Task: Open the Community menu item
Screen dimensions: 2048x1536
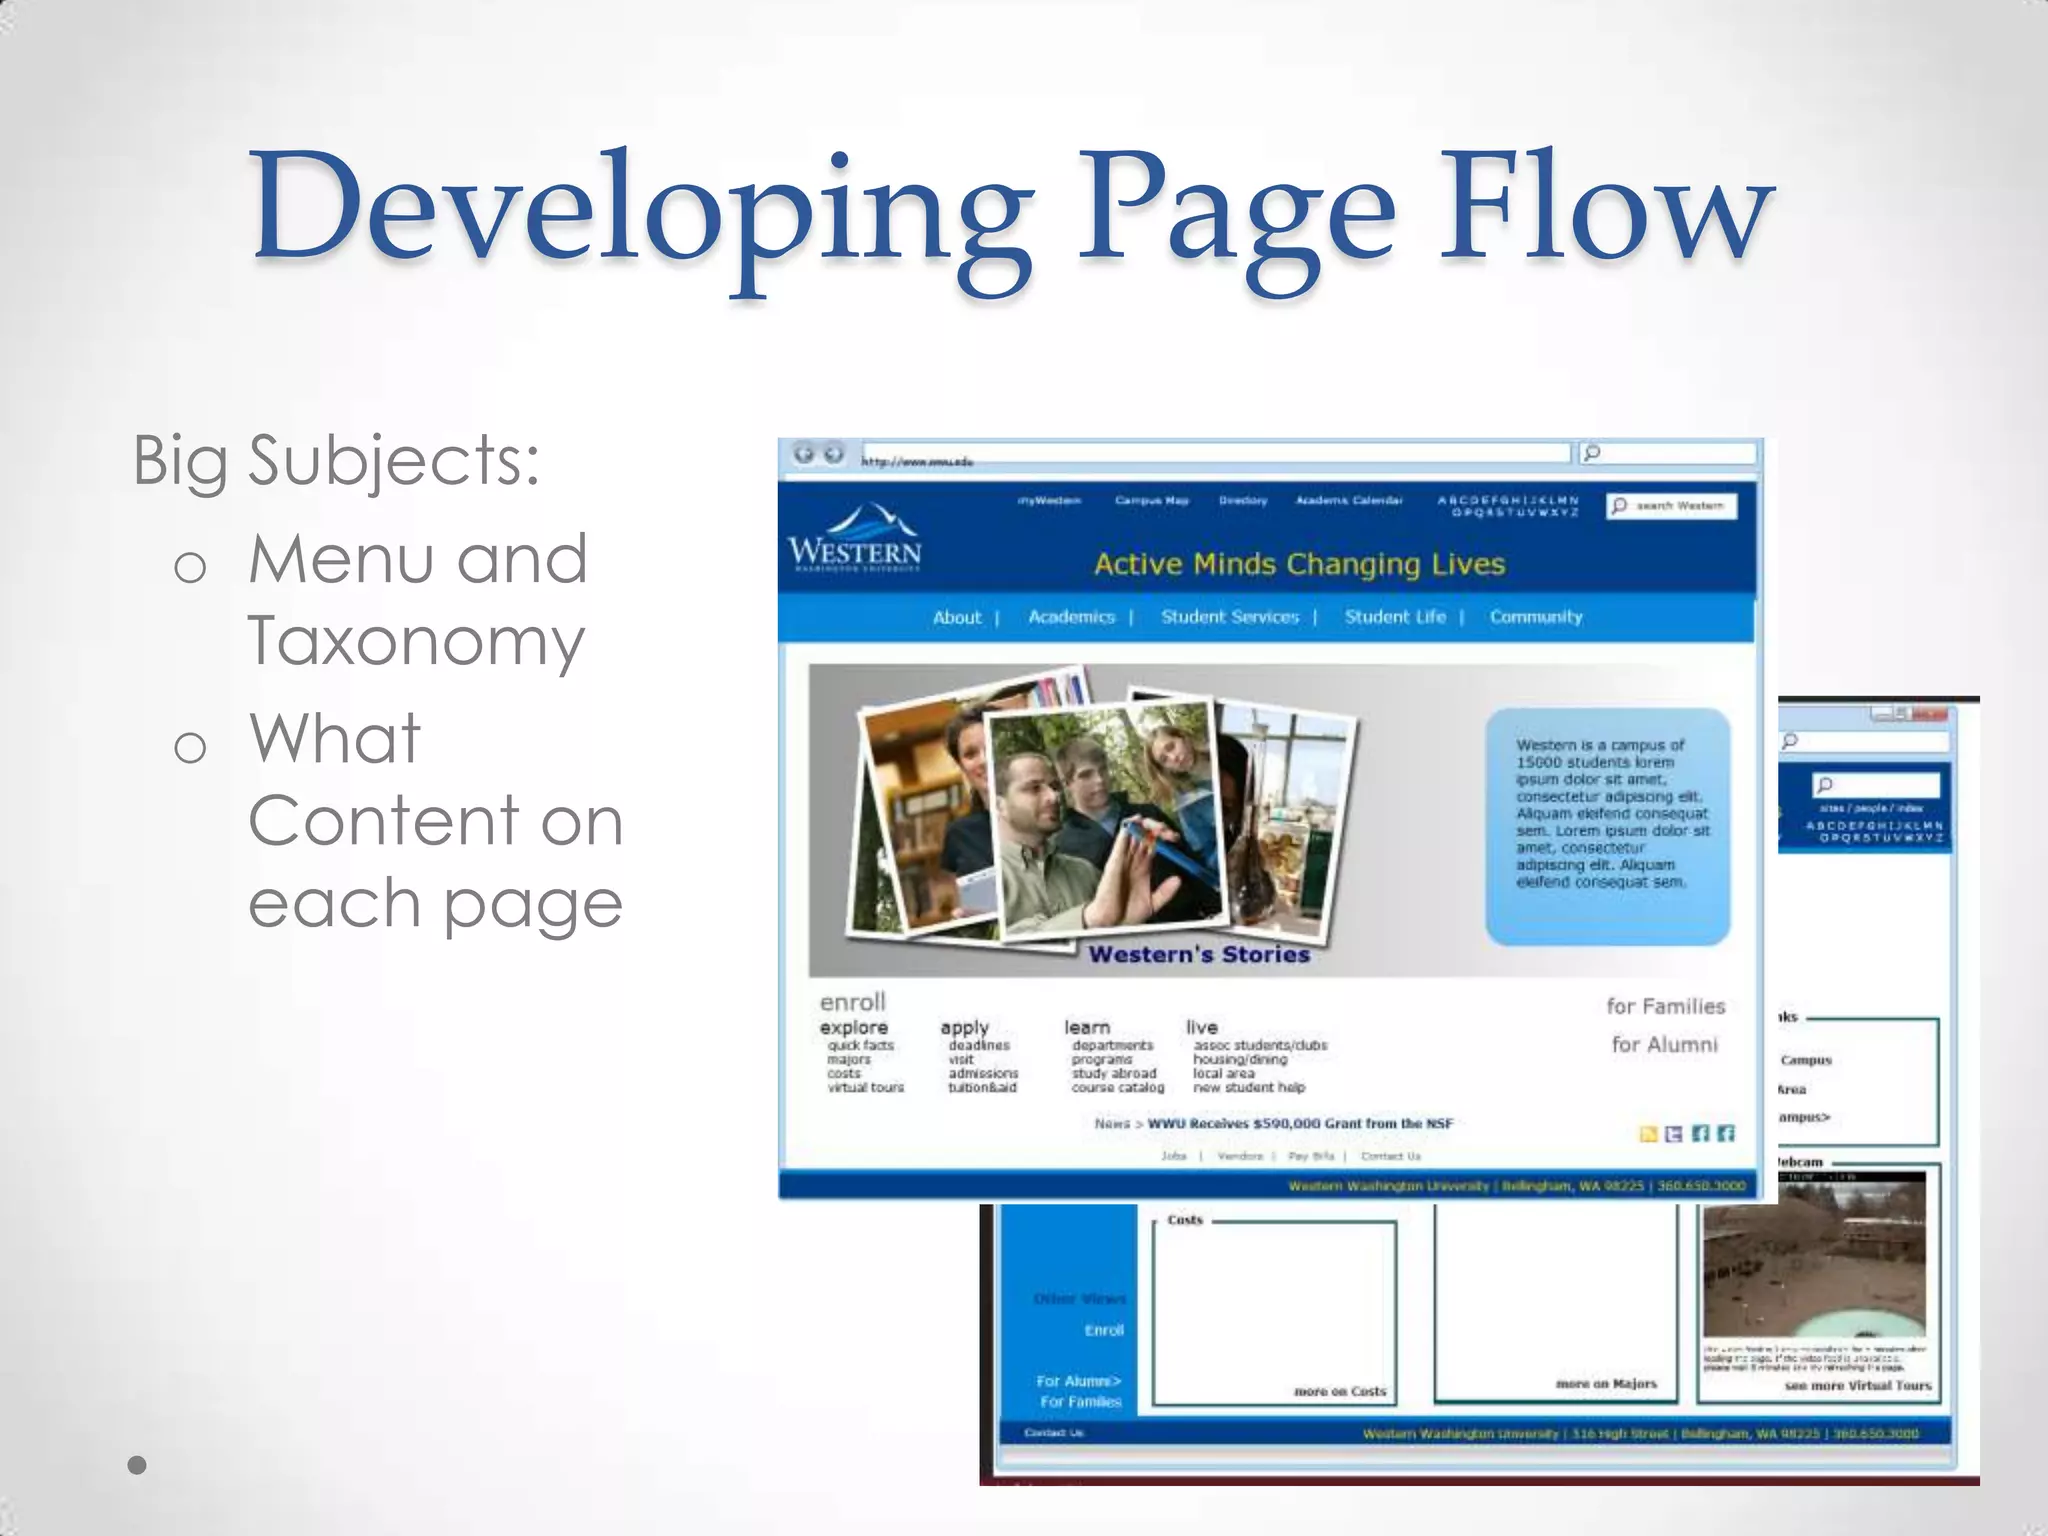Action: click(x=1536, y=617)
